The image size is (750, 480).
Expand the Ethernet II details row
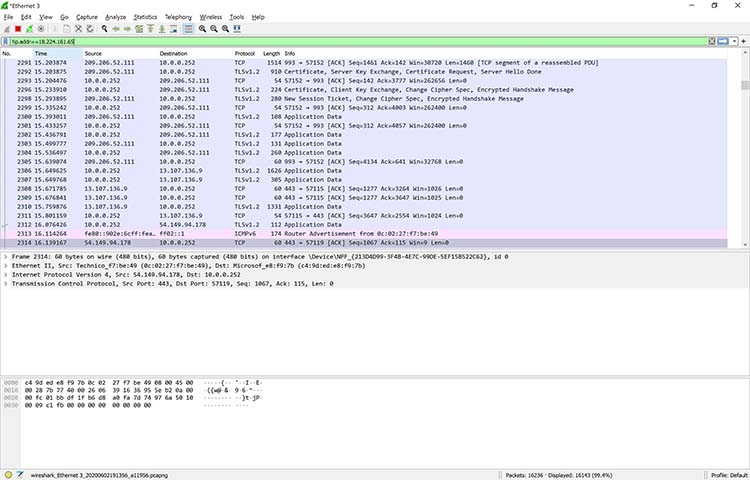pyautogui.click(x=5, y=266)
